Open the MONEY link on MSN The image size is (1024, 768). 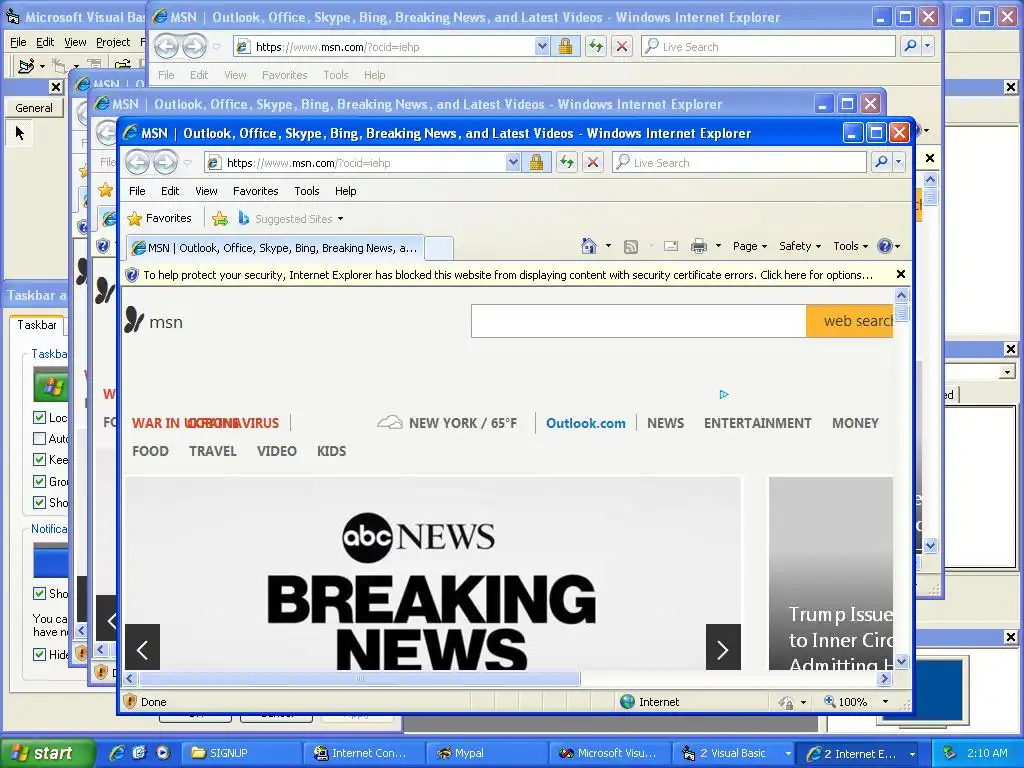point(856,423)
